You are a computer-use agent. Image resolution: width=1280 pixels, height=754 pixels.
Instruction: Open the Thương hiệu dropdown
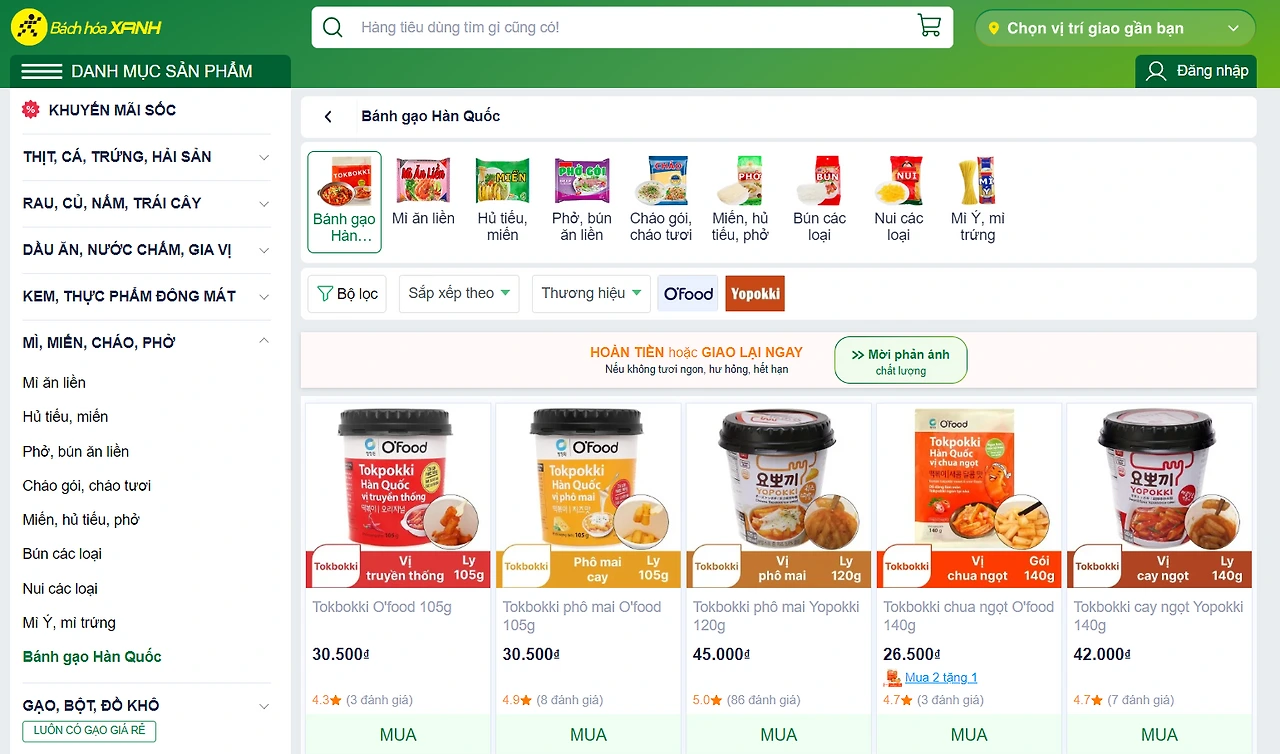(x=591, y=293)
